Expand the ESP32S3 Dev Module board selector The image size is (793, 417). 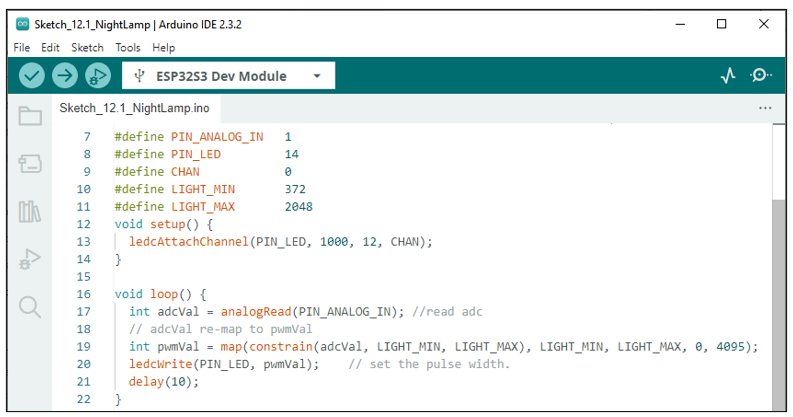[x=228, y=76]
